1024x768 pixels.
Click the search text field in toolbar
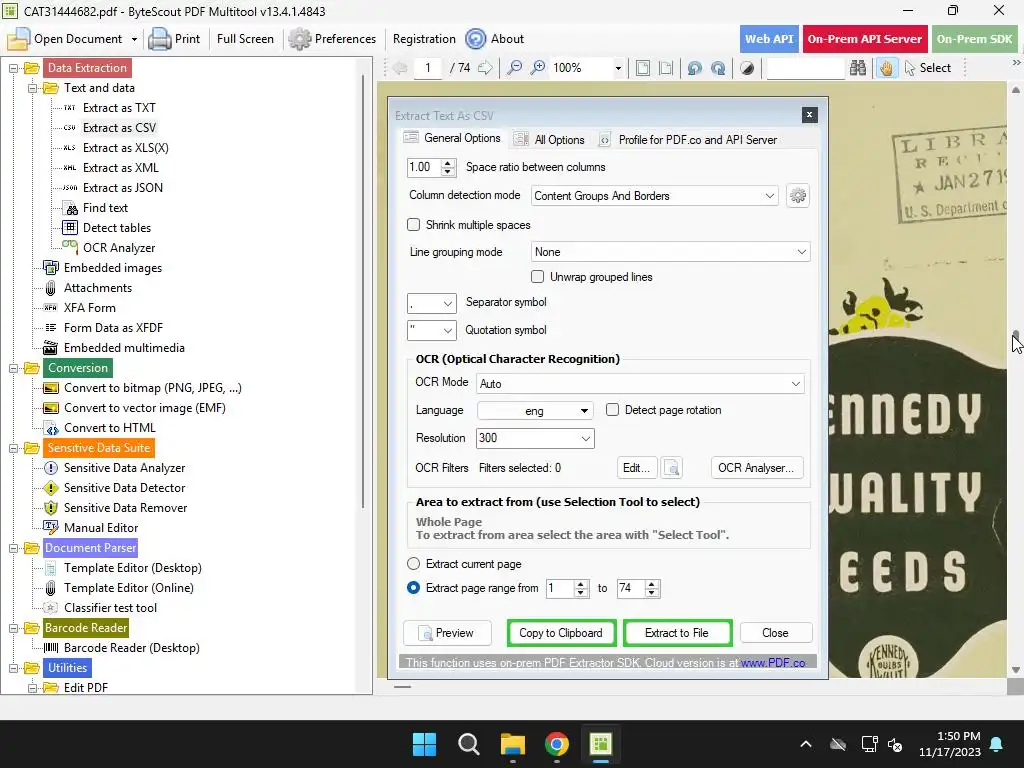[806, 68]
